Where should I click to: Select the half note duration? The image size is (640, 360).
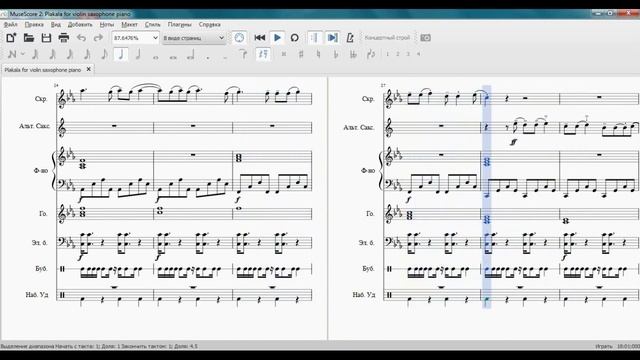click(138, 54)
